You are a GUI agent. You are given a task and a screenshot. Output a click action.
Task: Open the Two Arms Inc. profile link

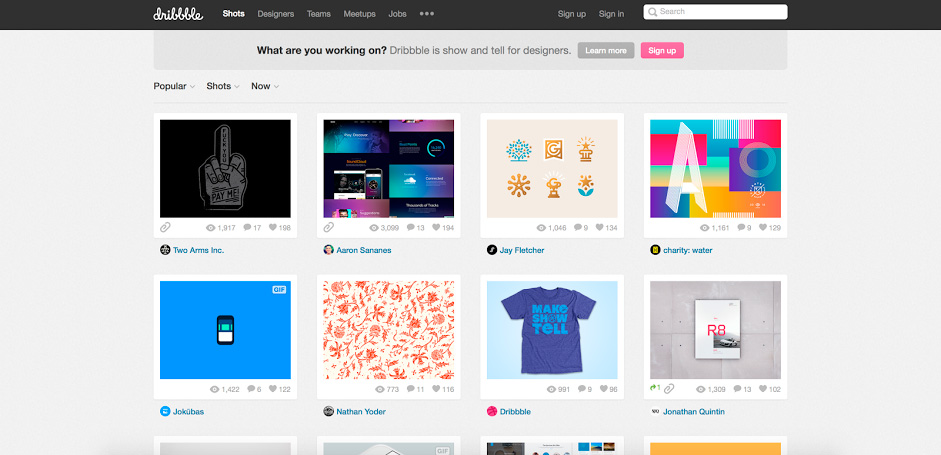[199, 250]
